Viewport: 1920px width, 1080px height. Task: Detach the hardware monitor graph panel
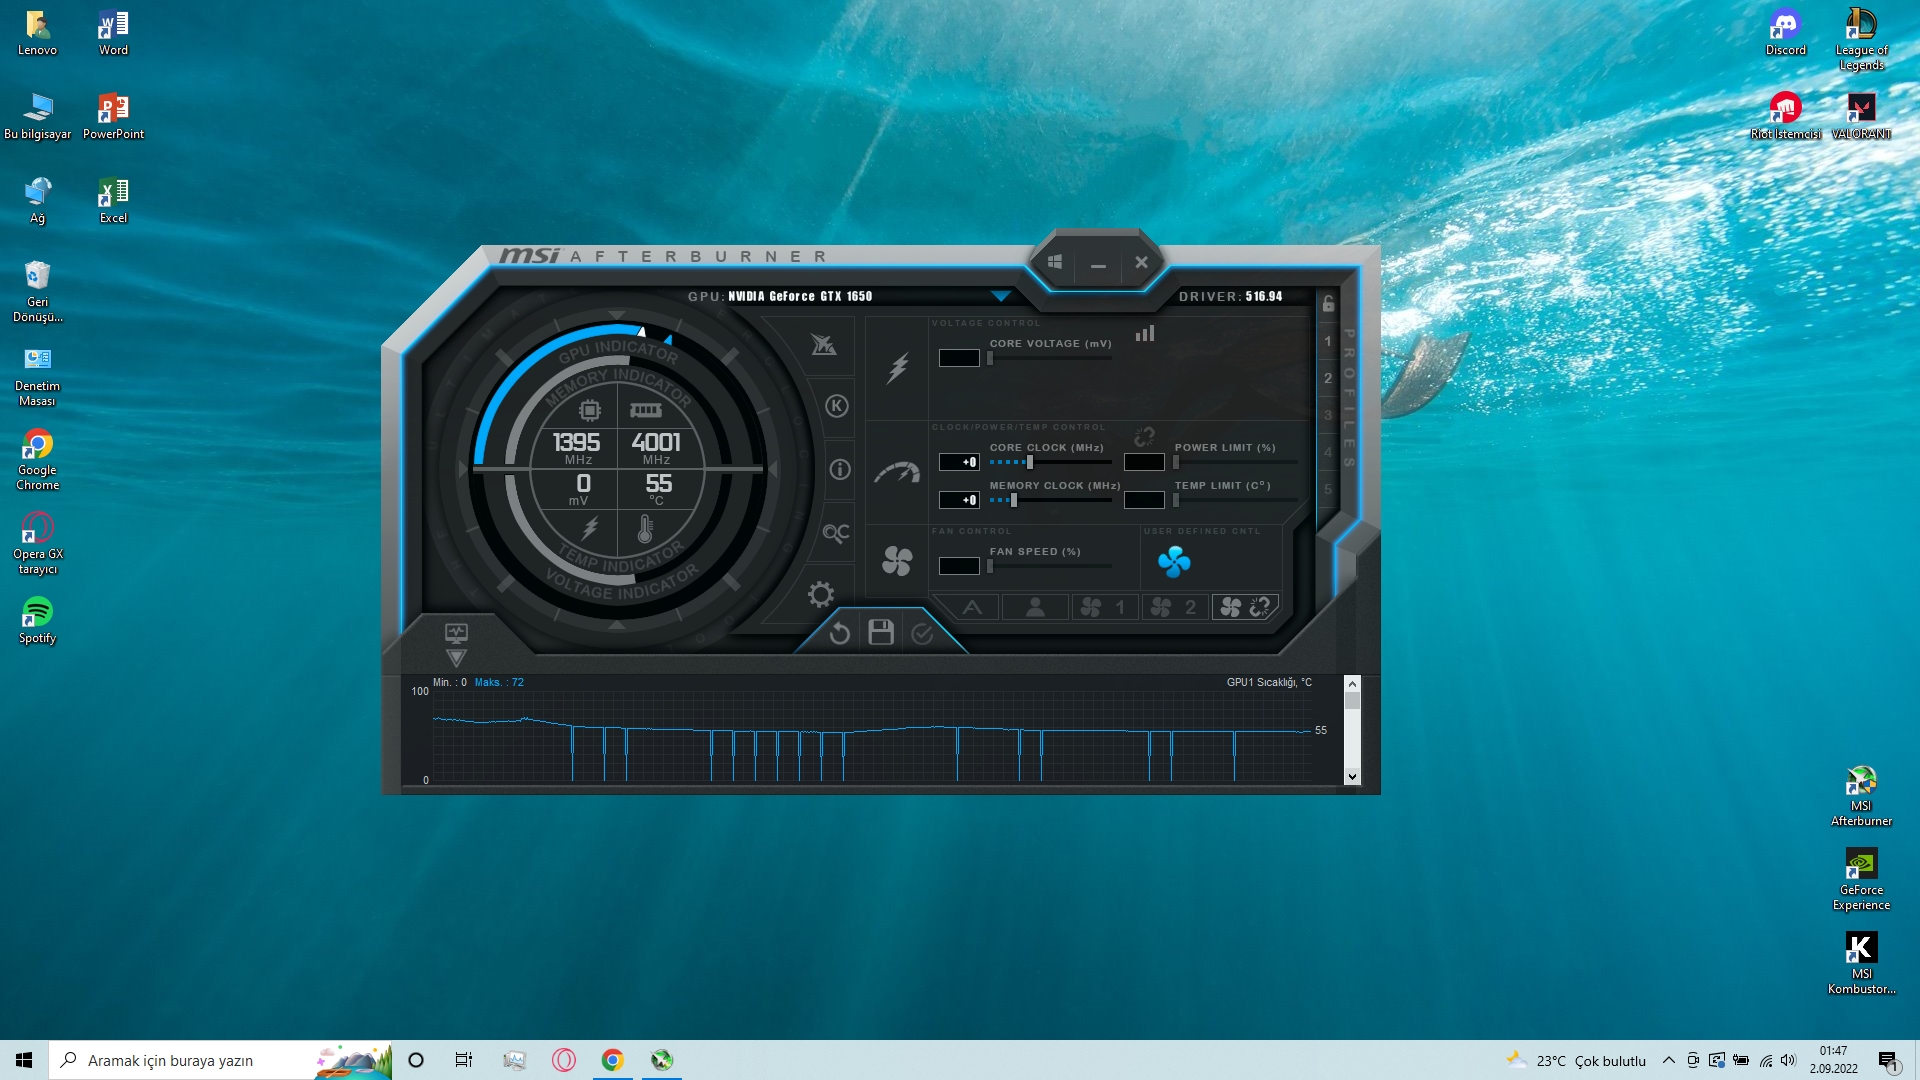click(456, 633)
